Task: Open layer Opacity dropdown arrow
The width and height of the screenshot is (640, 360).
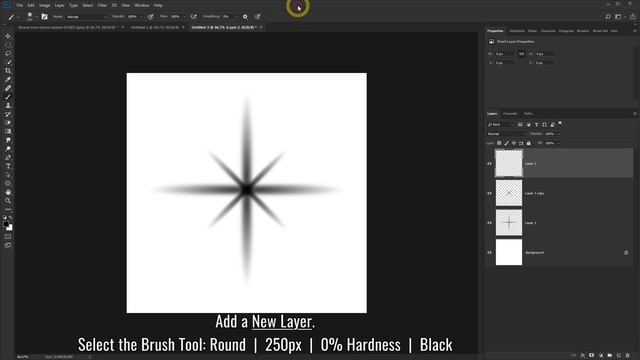Action: [x=558, y=134]
